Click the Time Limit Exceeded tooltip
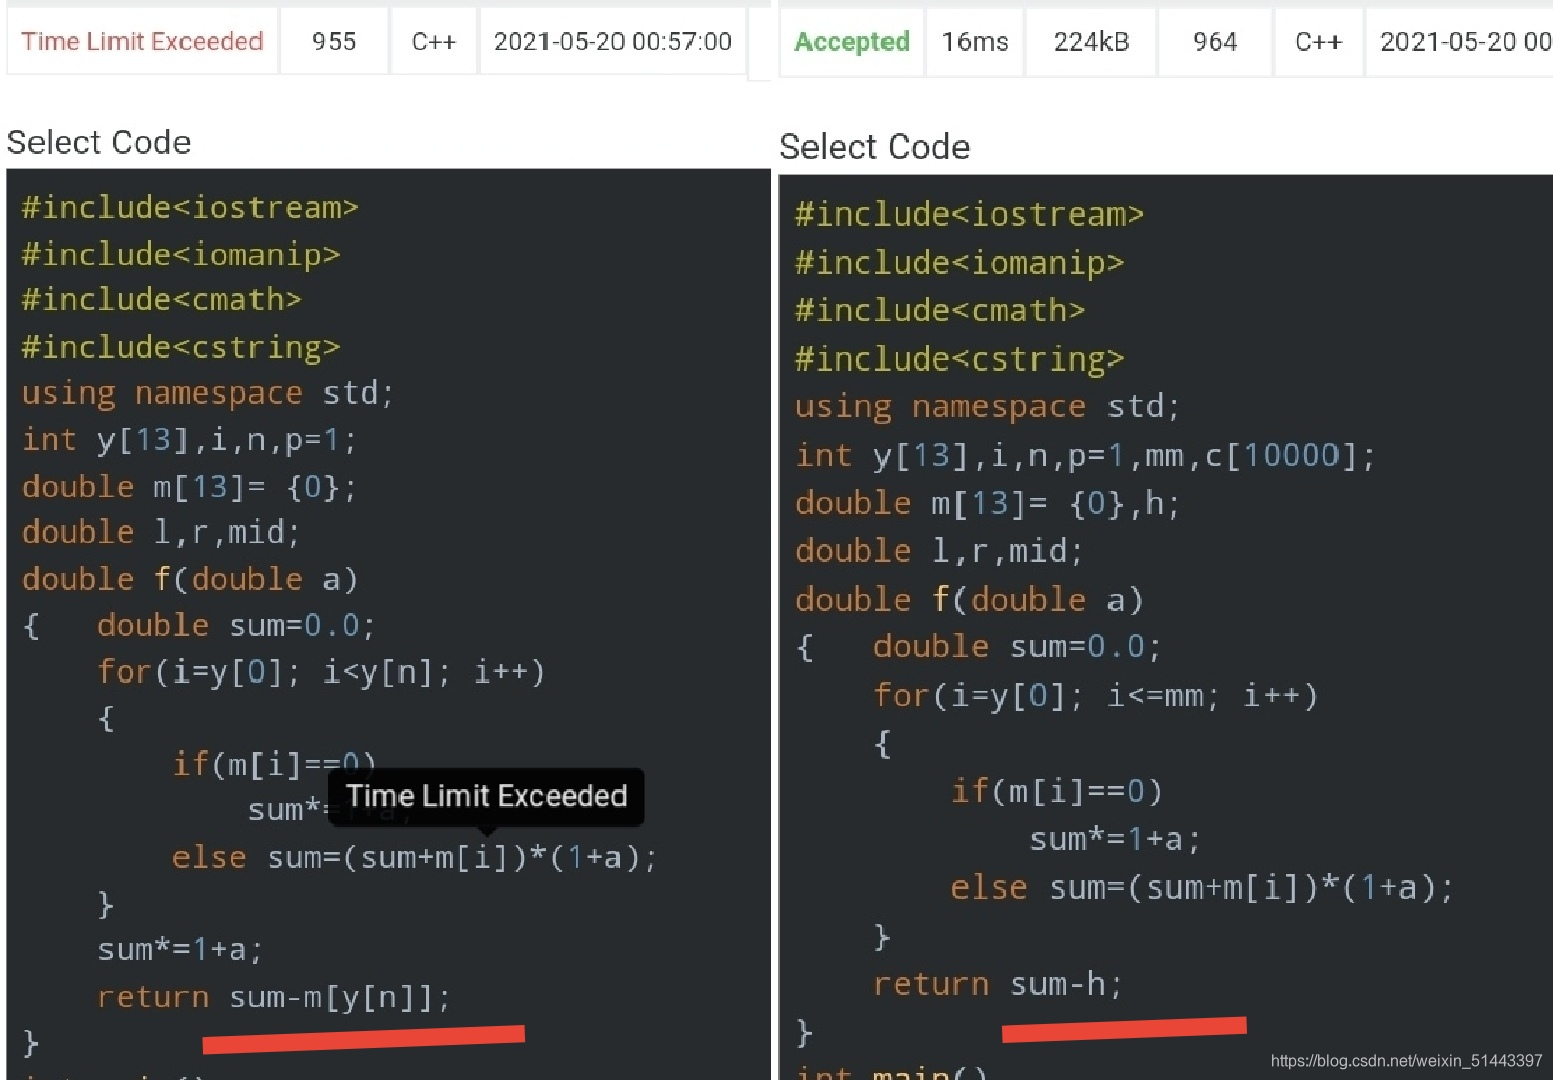 tap(486, 796)
